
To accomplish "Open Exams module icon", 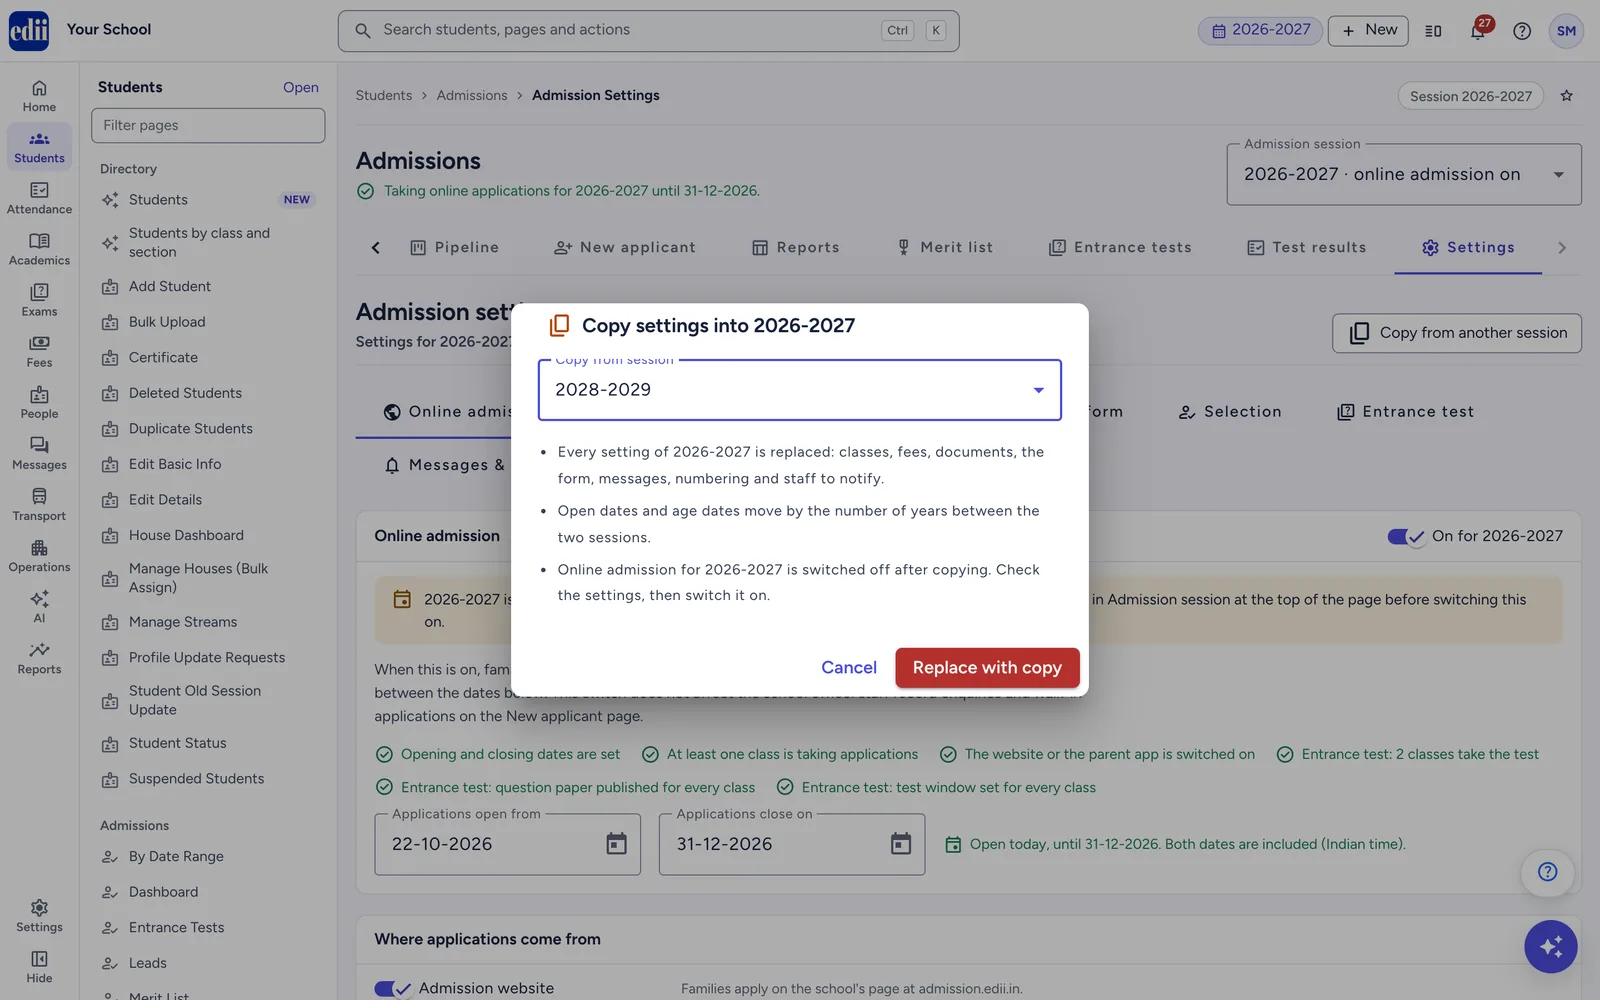I will 39,300.
